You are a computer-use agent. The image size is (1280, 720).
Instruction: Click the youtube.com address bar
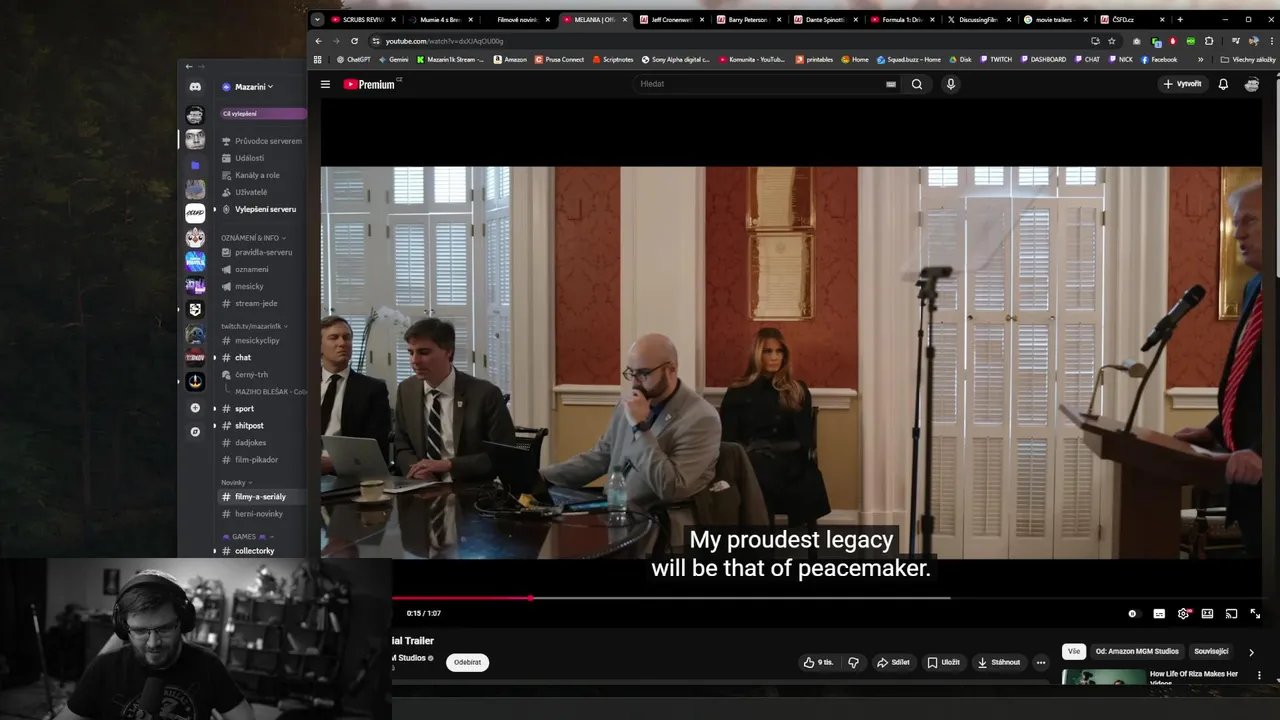(730, 41)
